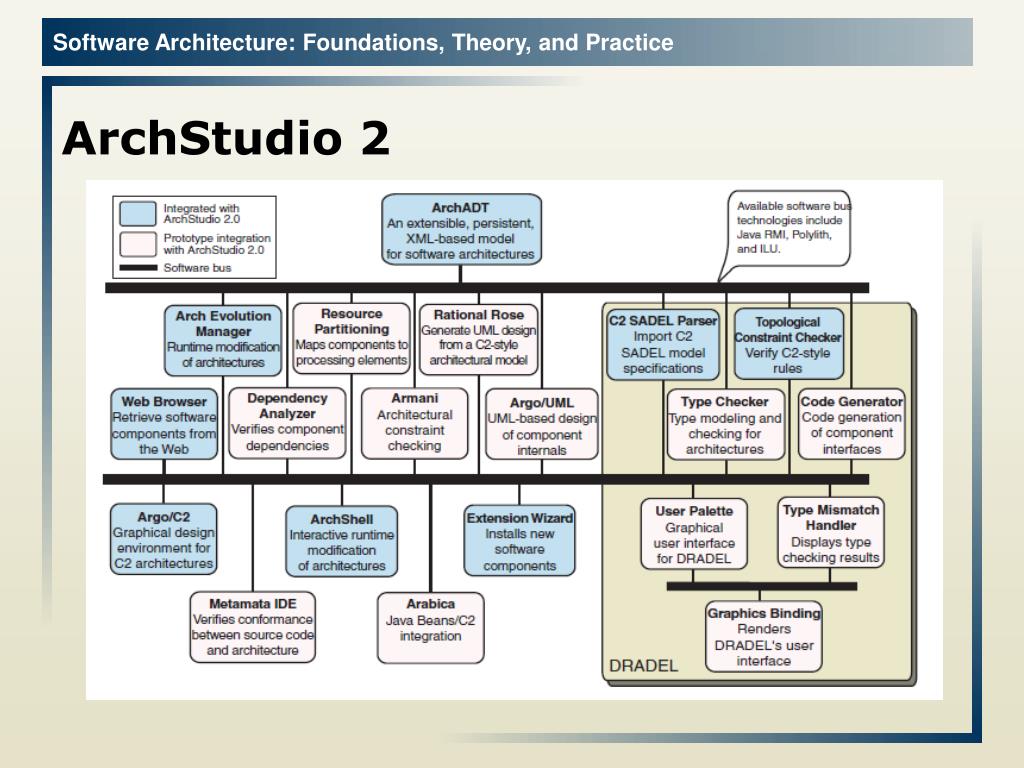Image resolution: width=1024 pixels, height=768 pixels.
Task: Click the ArchStudio 2 slide title
Action: [226, 138]
